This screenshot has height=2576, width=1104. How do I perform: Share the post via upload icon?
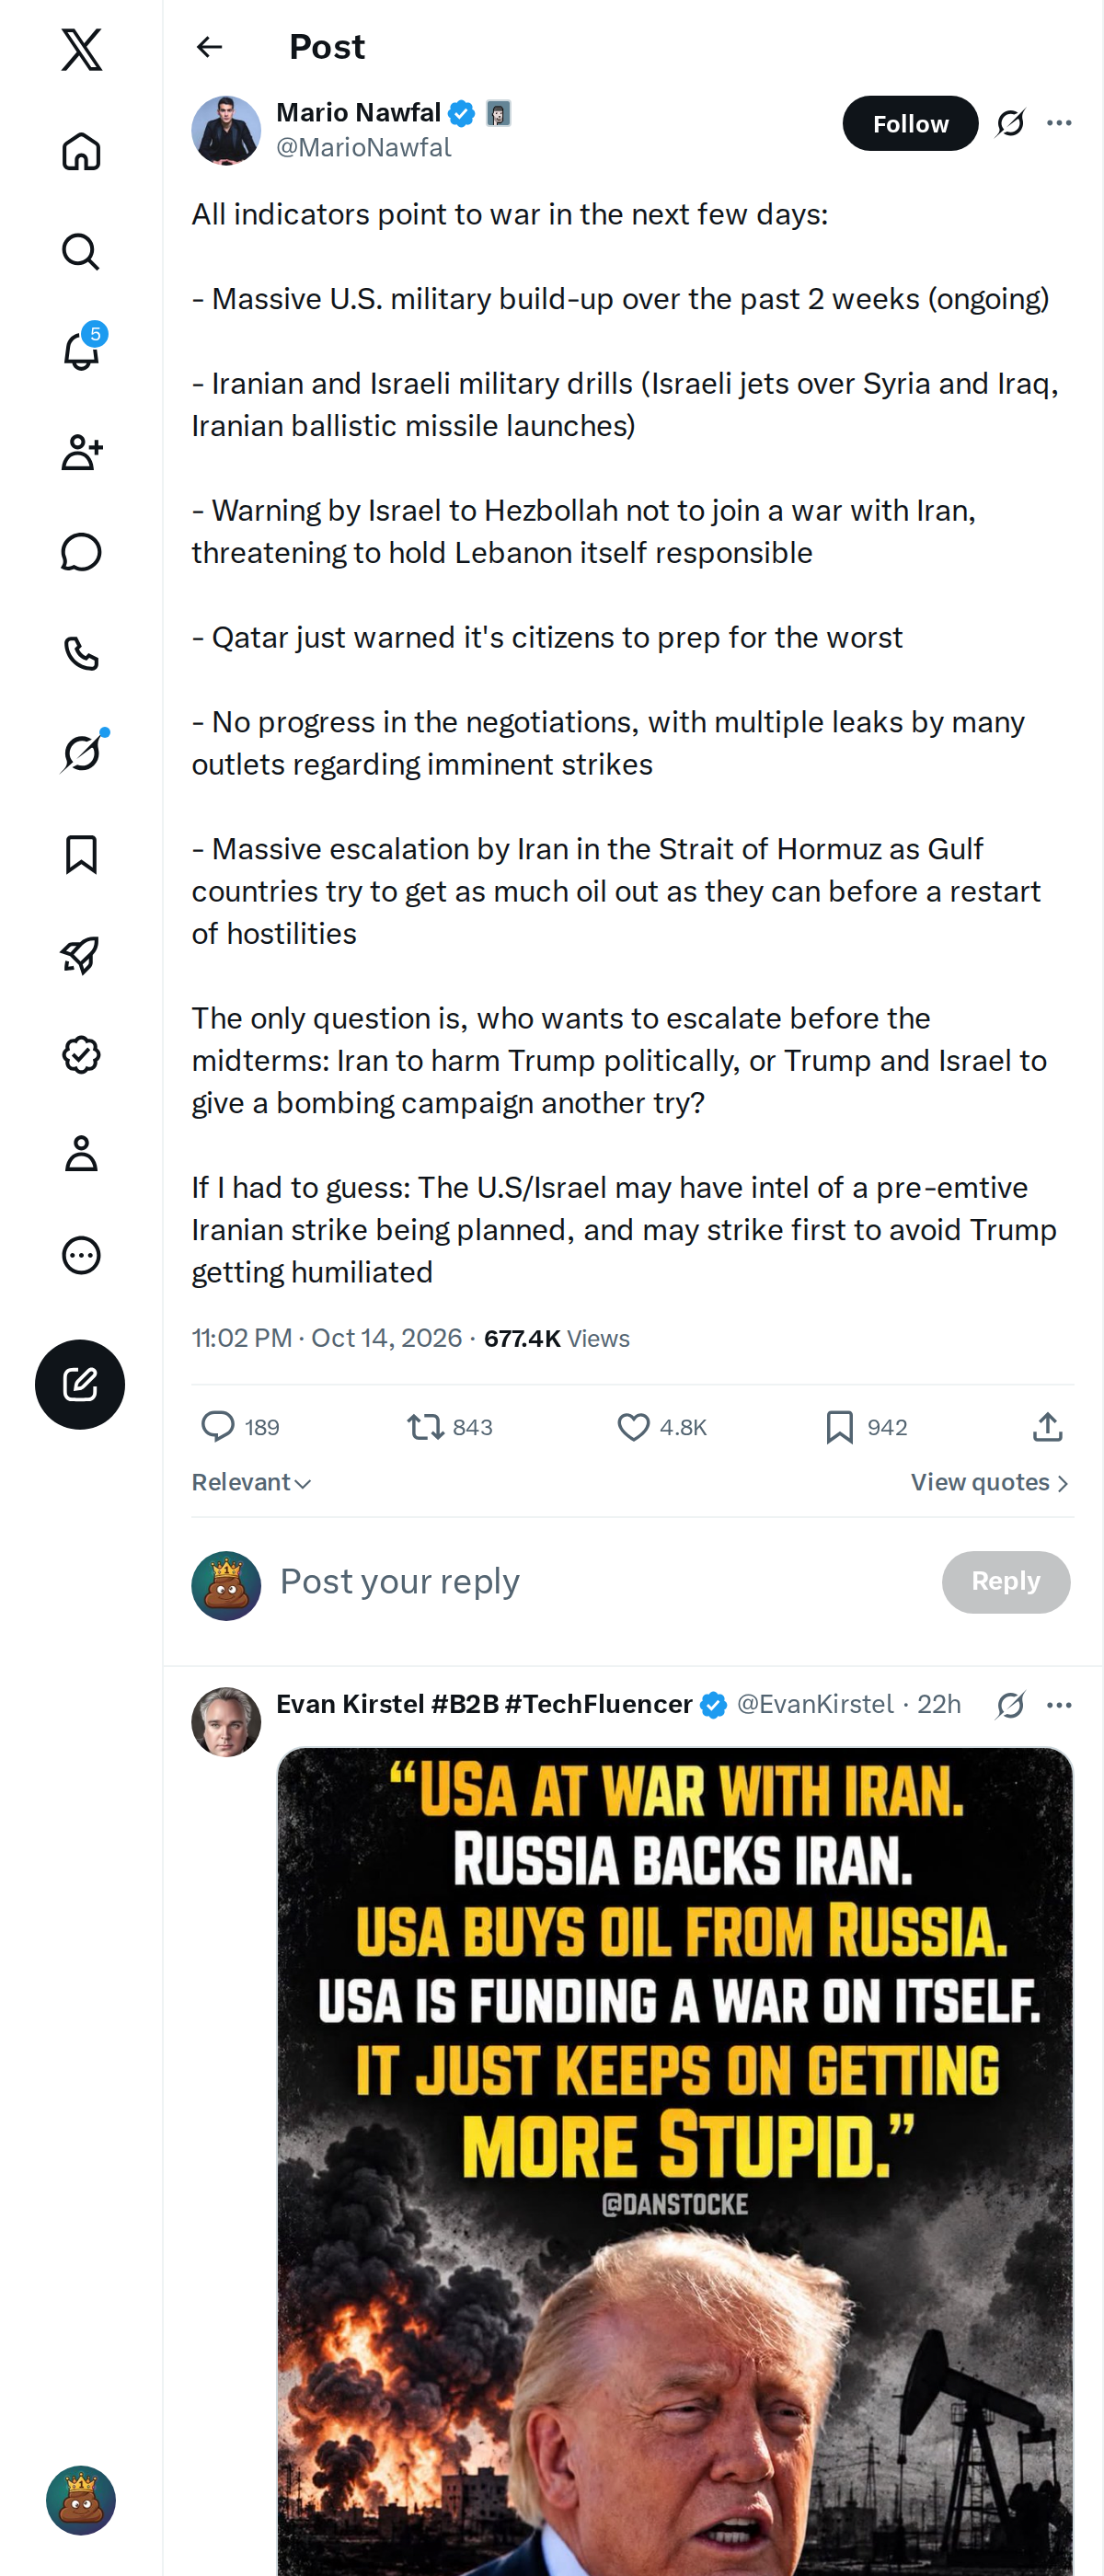click(1047, 1427)
